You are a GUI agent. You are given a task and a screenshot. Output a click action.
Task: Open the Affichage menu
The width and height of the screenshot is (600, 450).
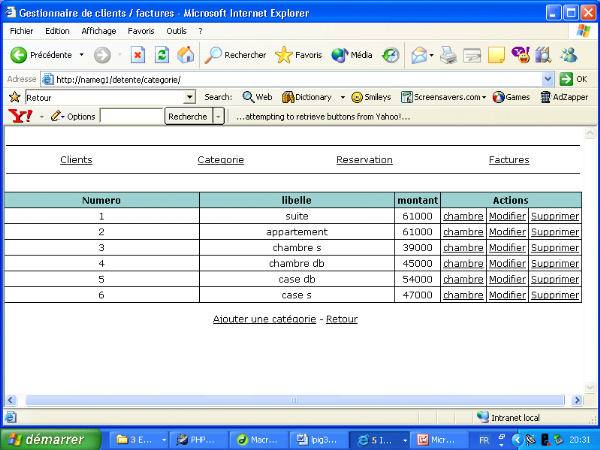[98, 31]
